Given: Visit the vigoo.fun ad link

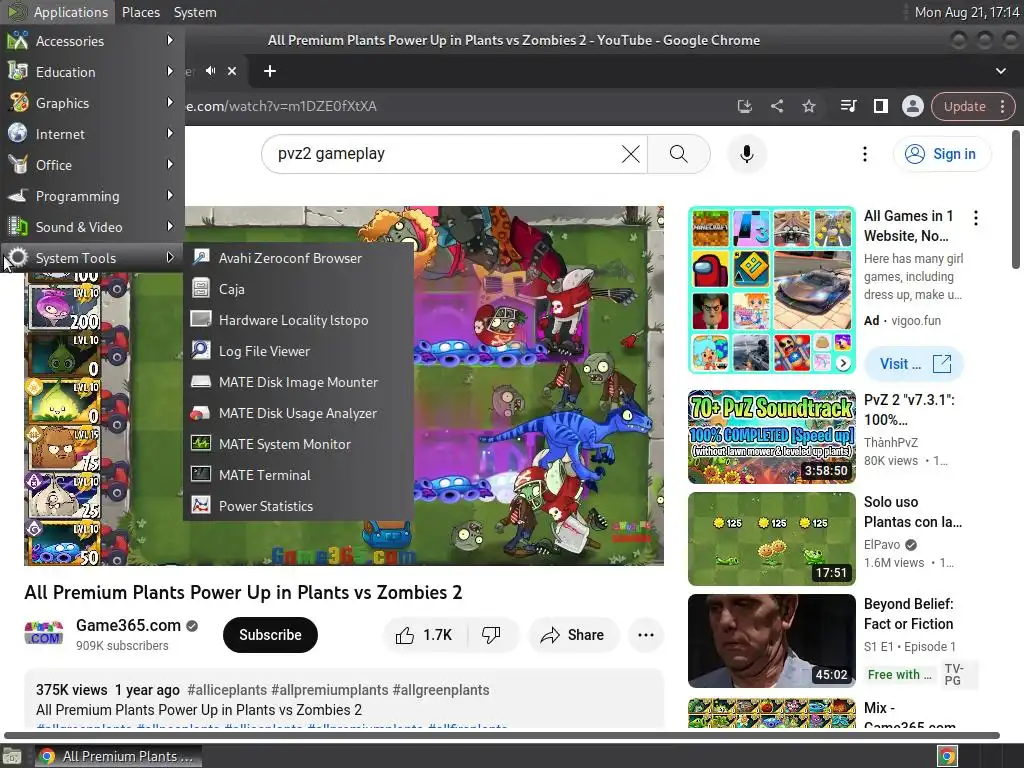Looking at the screenshot, I should click(914, 364).
